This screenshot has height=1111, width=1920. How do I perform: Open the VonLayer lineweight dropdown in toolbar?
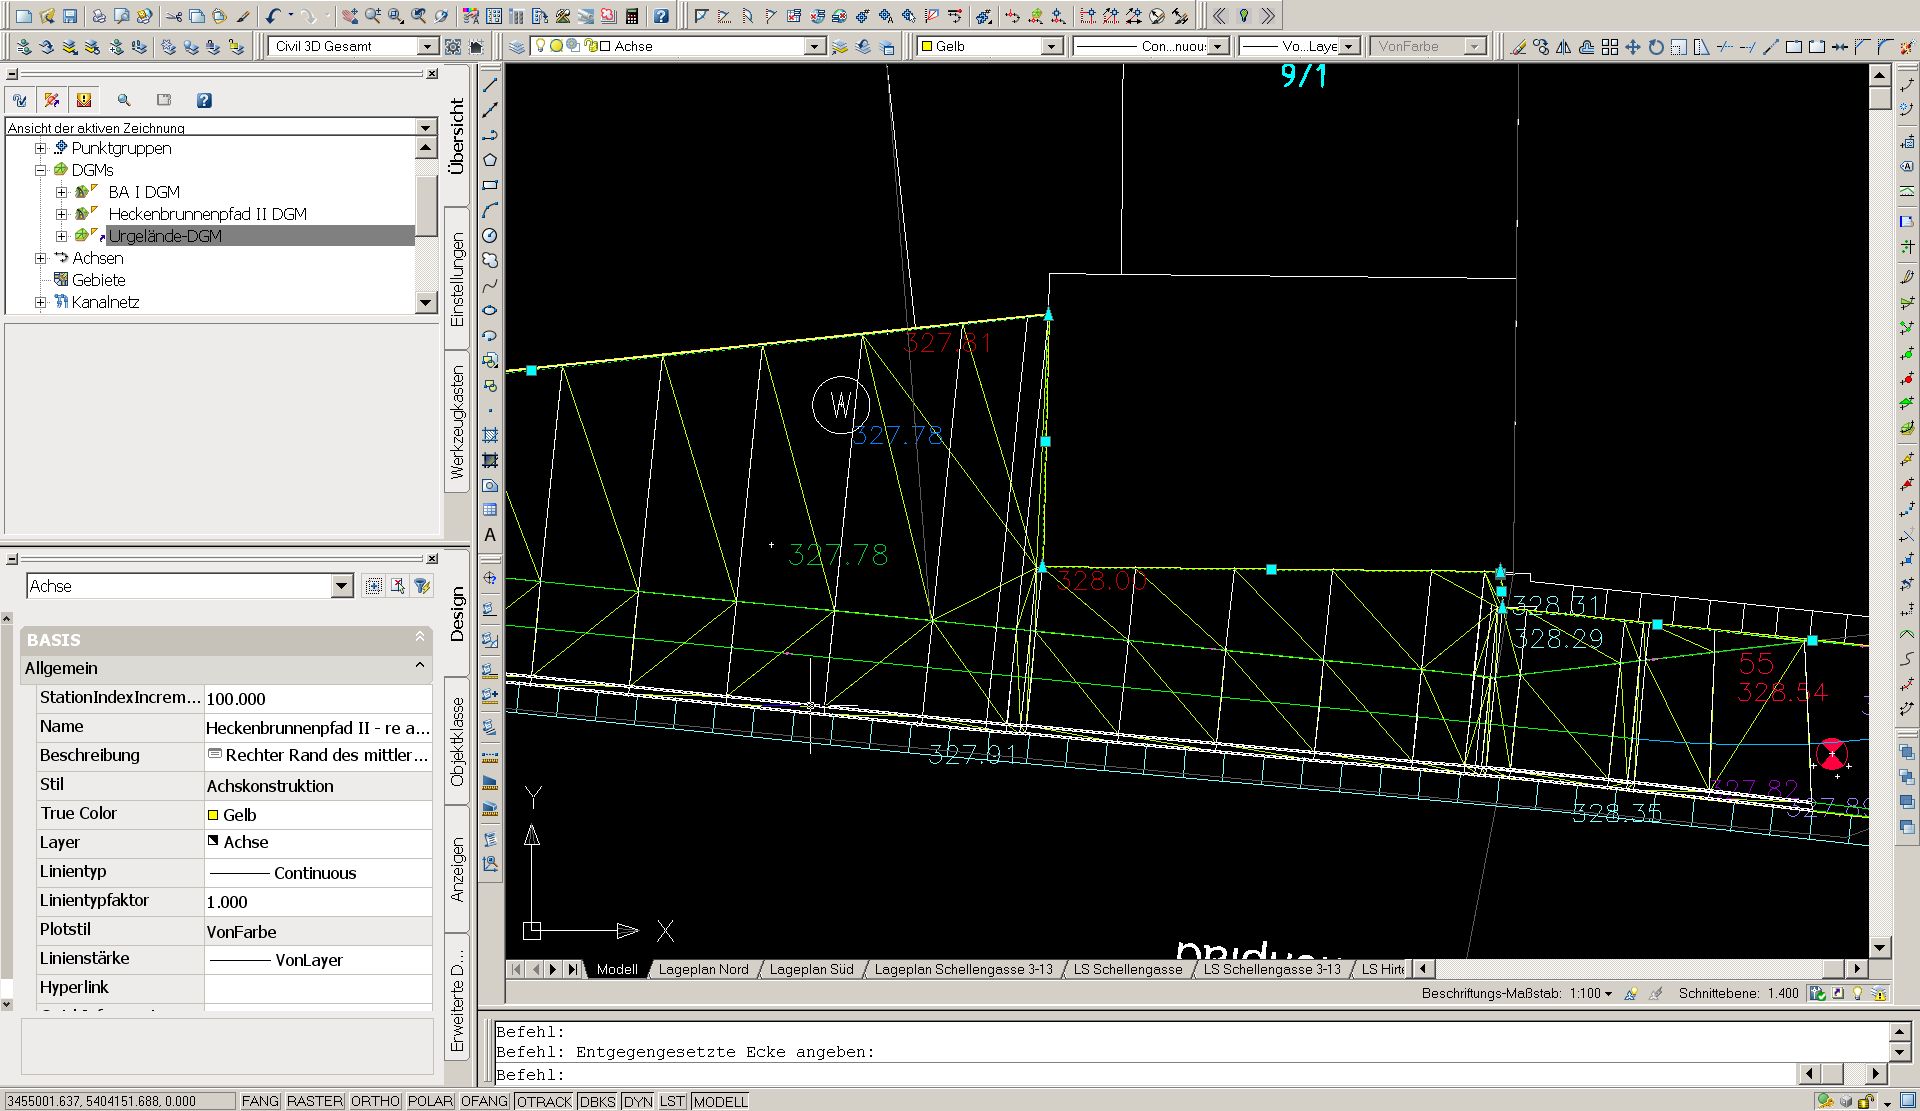pos(1349,46)
